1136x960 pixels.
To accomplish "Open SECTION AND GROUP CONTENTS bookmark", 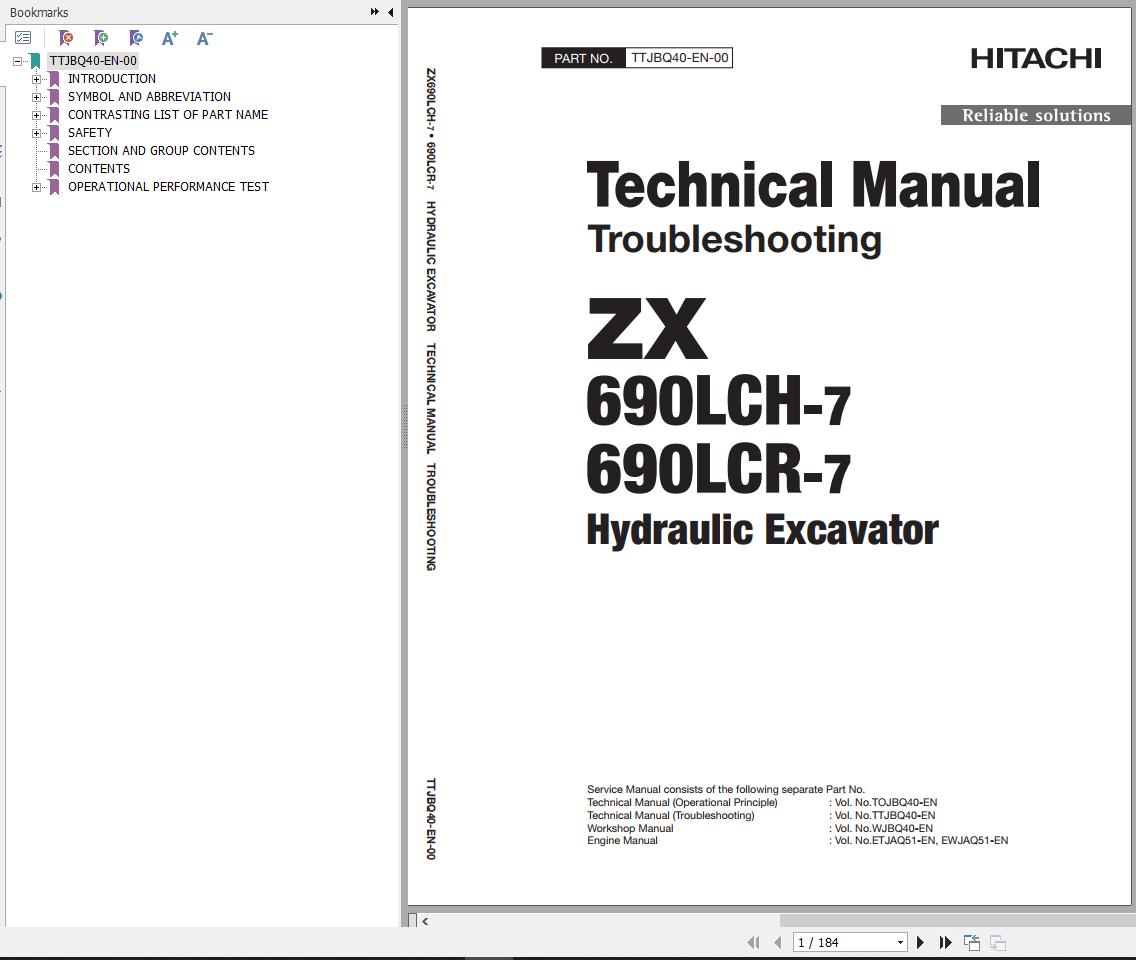I will pos(162,151).
